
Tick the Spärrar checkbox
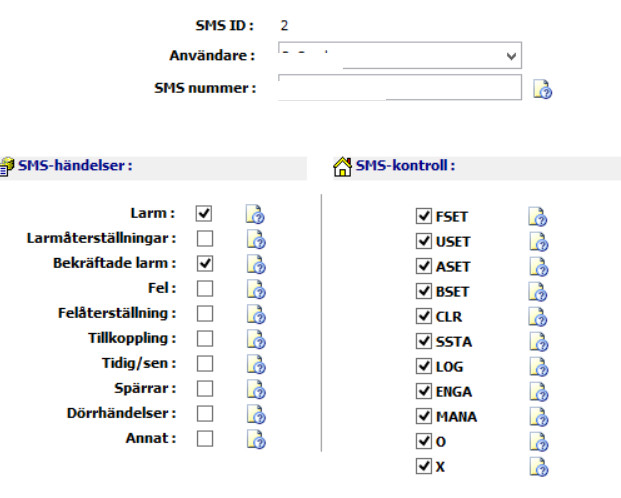coord(205,388)
